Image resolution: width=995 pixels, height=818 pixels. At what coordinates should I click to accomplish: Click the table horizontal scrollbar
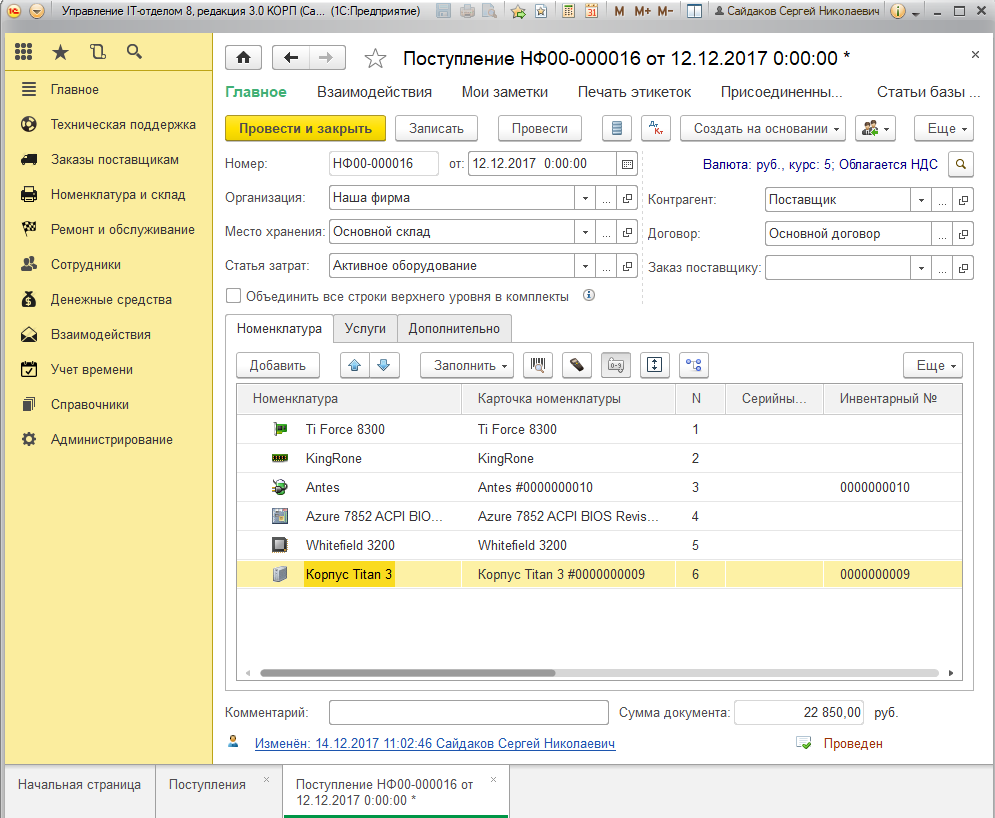408,673
